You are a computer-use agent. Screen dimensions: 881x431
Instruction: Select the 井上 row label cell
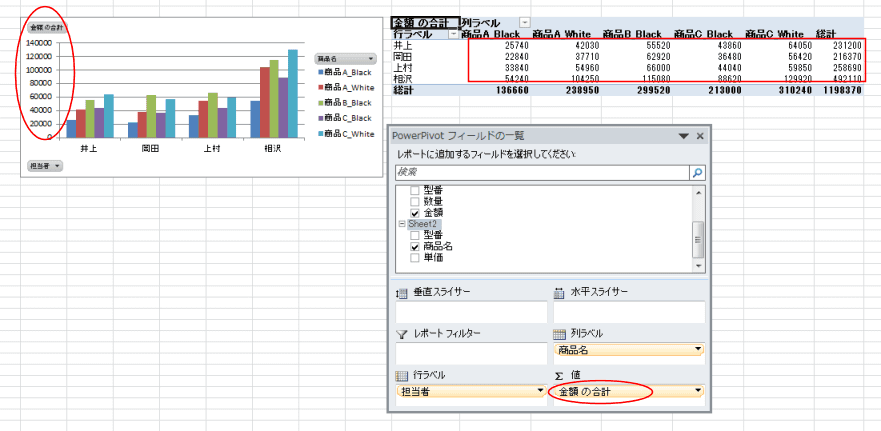[425, 45]
